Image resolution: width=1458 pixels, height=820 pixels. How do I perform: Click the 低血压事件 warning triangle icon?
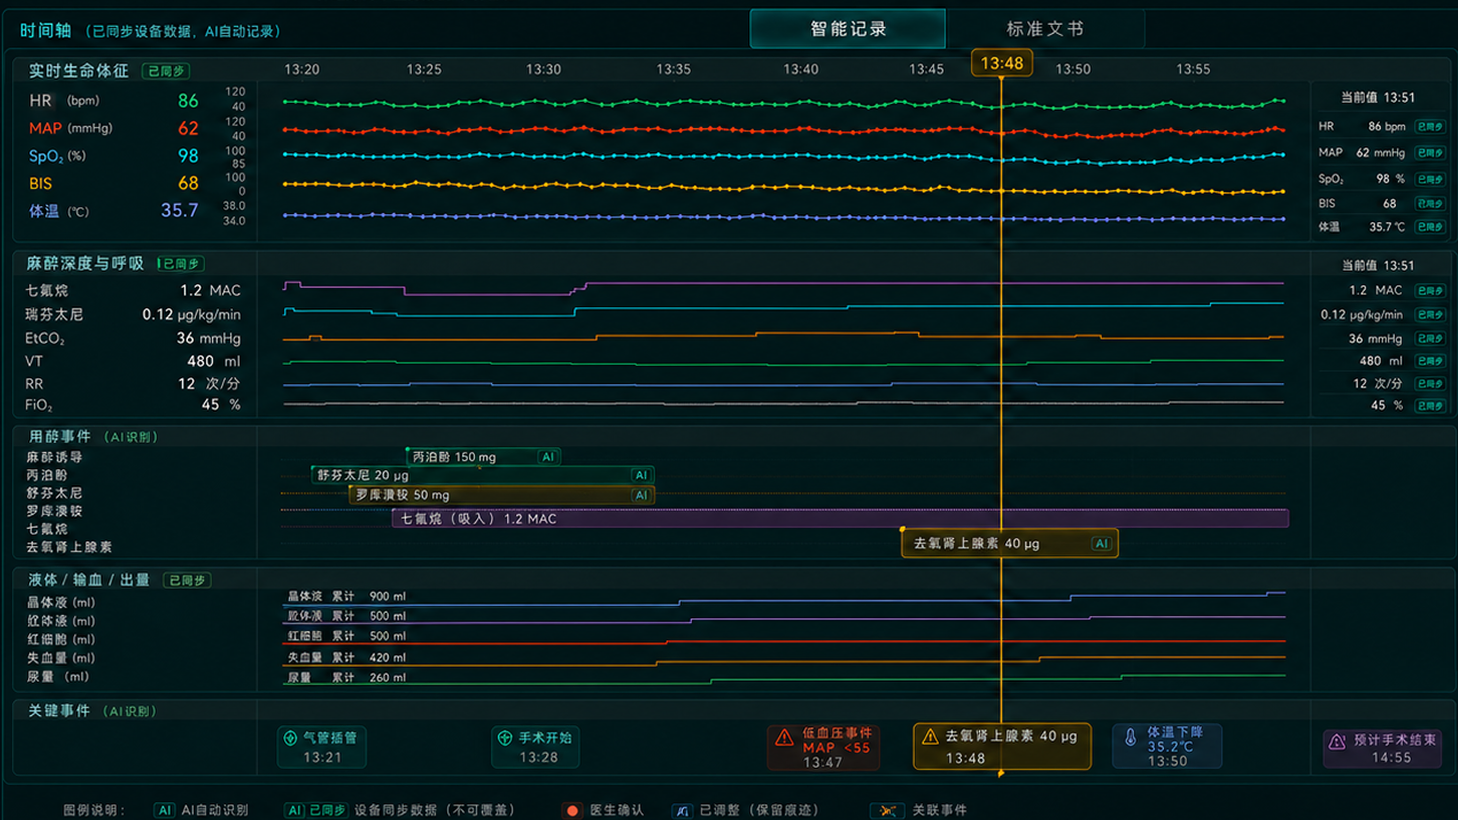tap(784, 738)
